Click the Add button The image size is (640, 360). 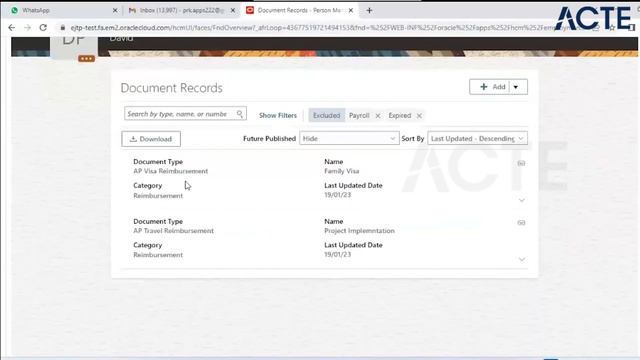(x=493, y=87)
